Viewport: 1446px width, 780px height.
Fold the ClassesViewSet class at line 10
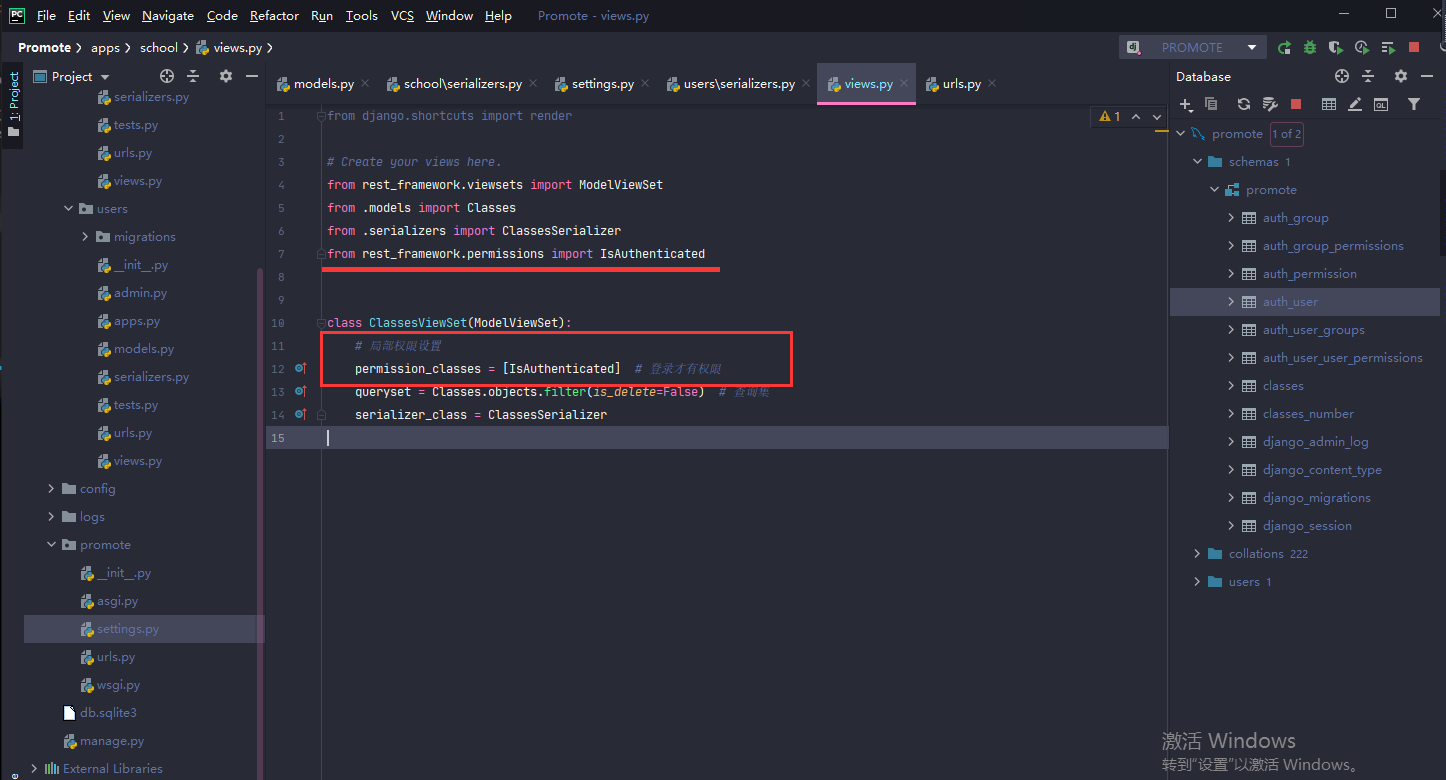click(321, 323)
